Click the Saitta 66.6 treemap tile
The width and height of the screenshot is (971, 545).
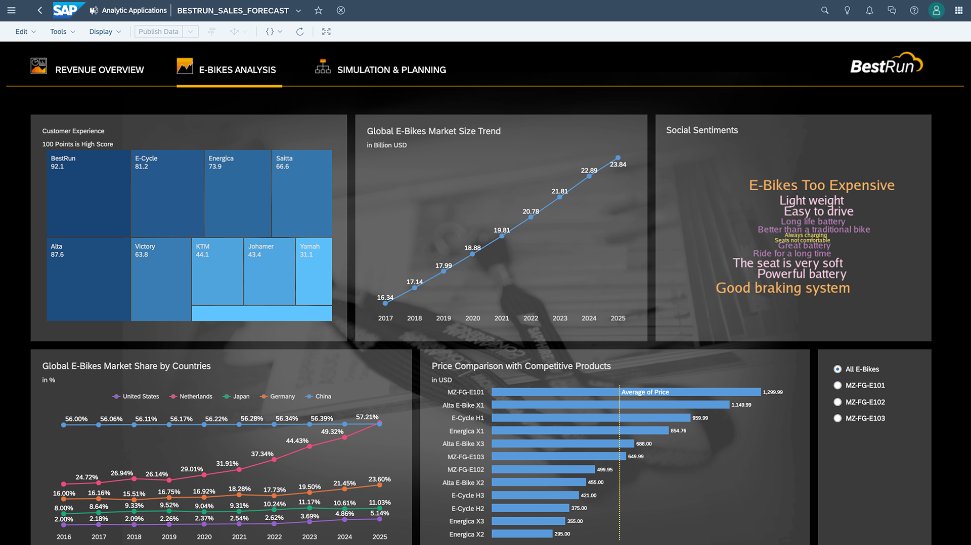click(x=302, y=193)
